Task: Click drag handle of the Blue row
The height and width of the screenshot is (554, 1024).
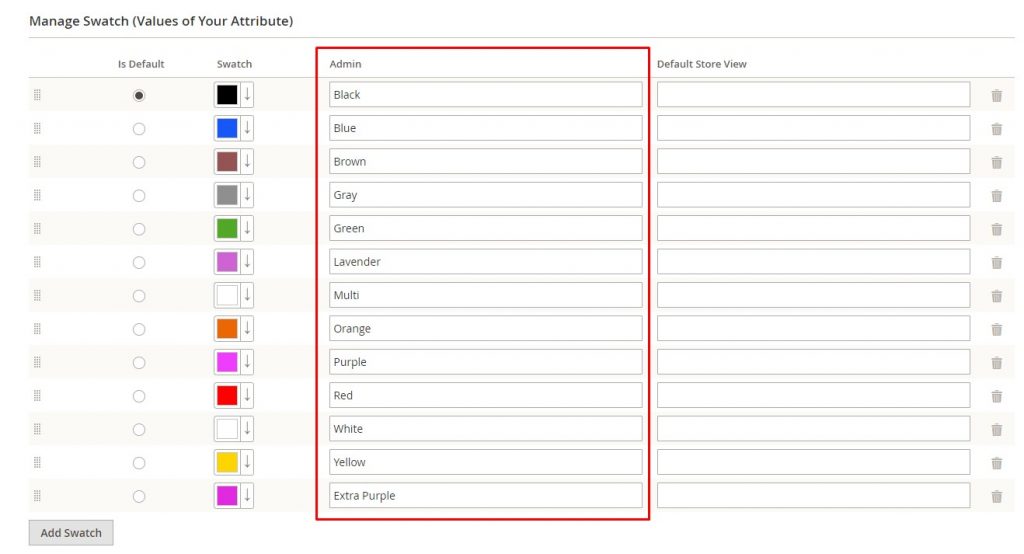Action: pyautogui.click(x=37, y=128)
